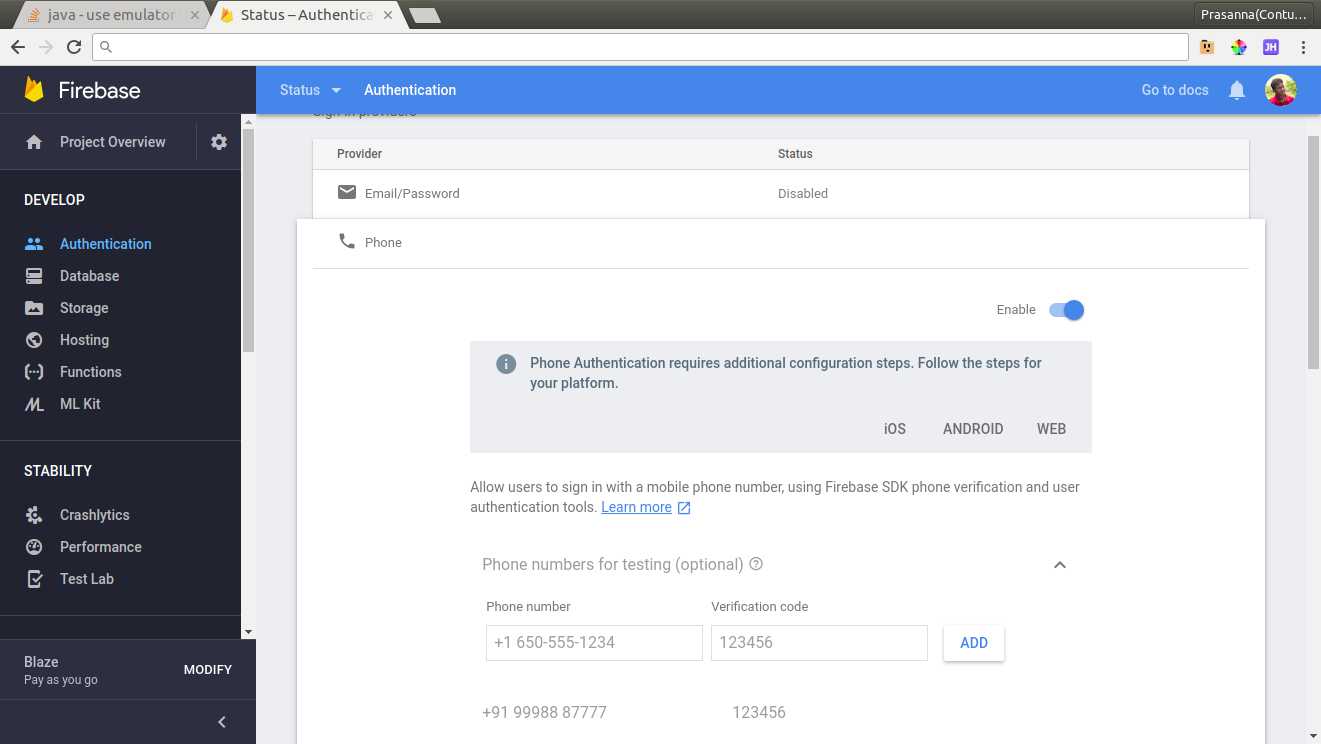Screen dimensions: 1321x744
Task: Click the ADD button
Action: pyautogui.click(x=973, y=643)
